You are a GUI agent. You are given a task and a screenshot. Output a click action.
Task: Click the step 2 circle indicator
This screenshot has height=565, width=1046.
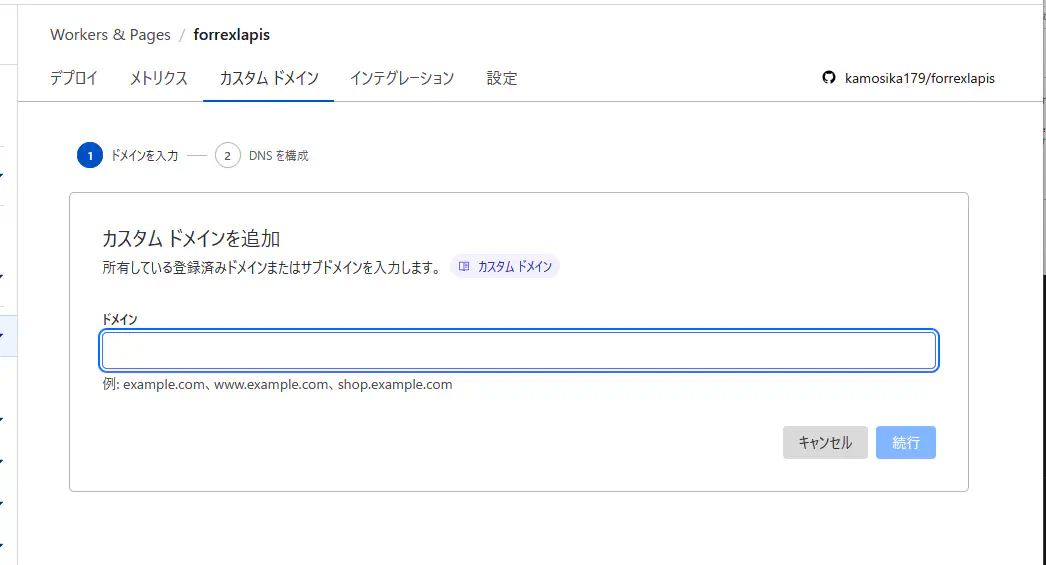pyautogui.click(x=228, y=156)
